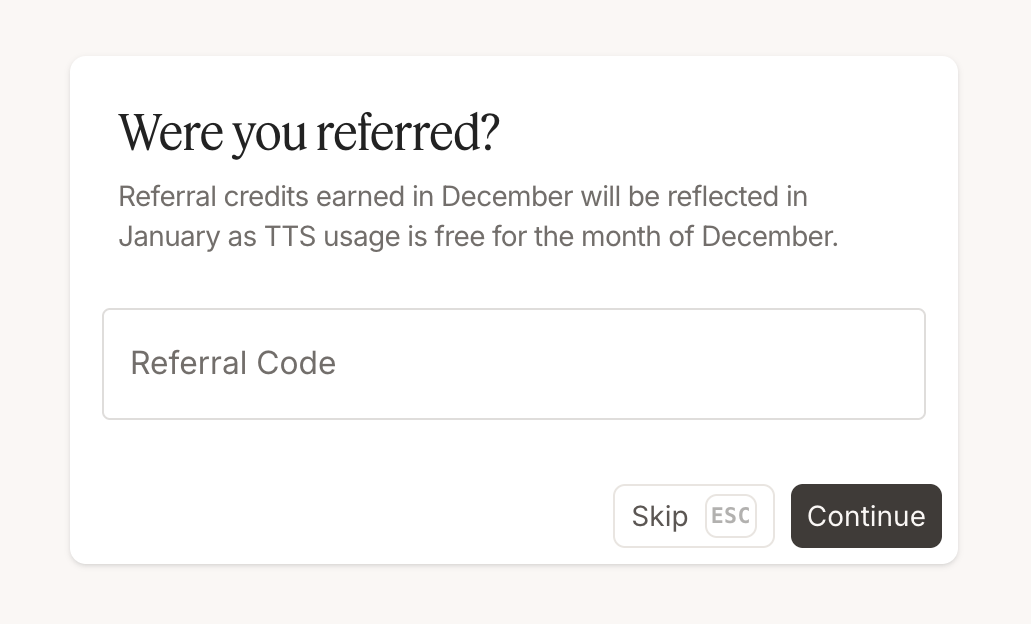Dismiss the dialog using Skip
Viewport: 1031px width, 624px height.
659,516
